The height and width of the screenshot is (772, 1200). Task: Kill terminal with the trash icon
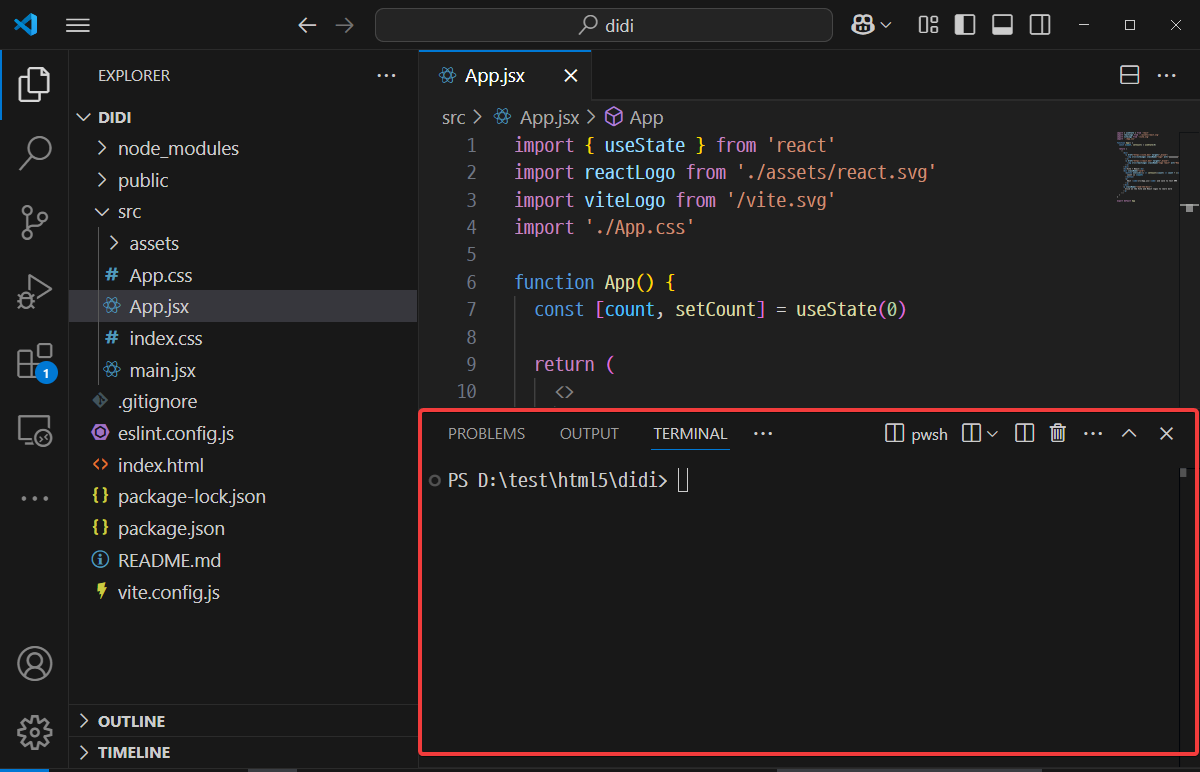click(x=1057, y=433)
